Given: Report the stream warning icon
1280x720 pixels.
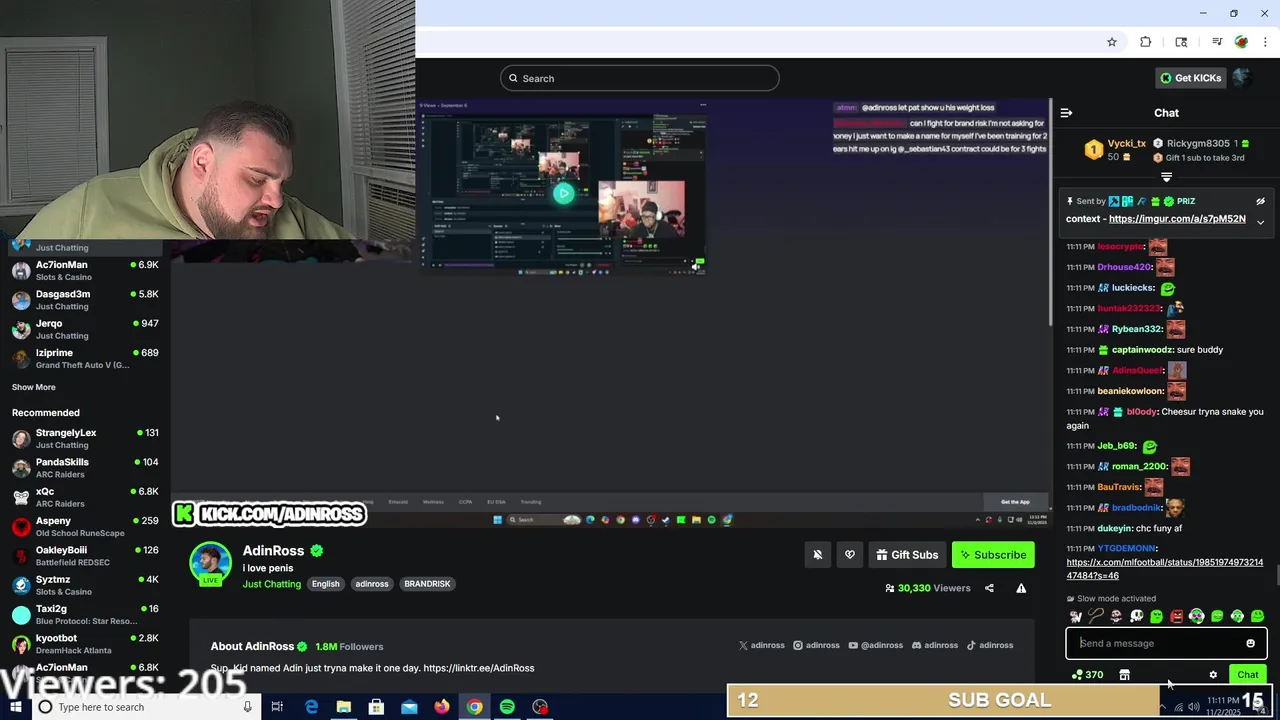Looking at the screenshot, I should 1021,588.
